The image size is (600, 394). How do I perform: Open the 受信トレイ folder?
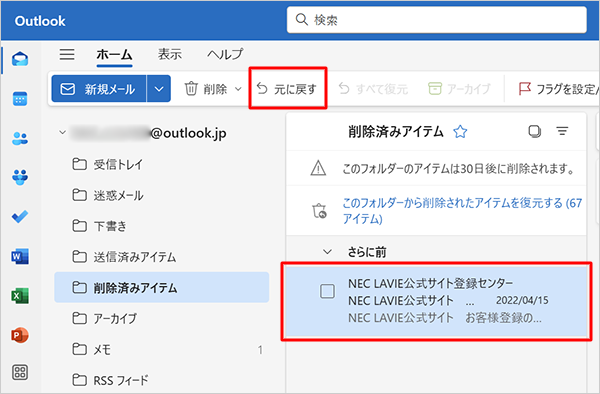click(161, 164)
